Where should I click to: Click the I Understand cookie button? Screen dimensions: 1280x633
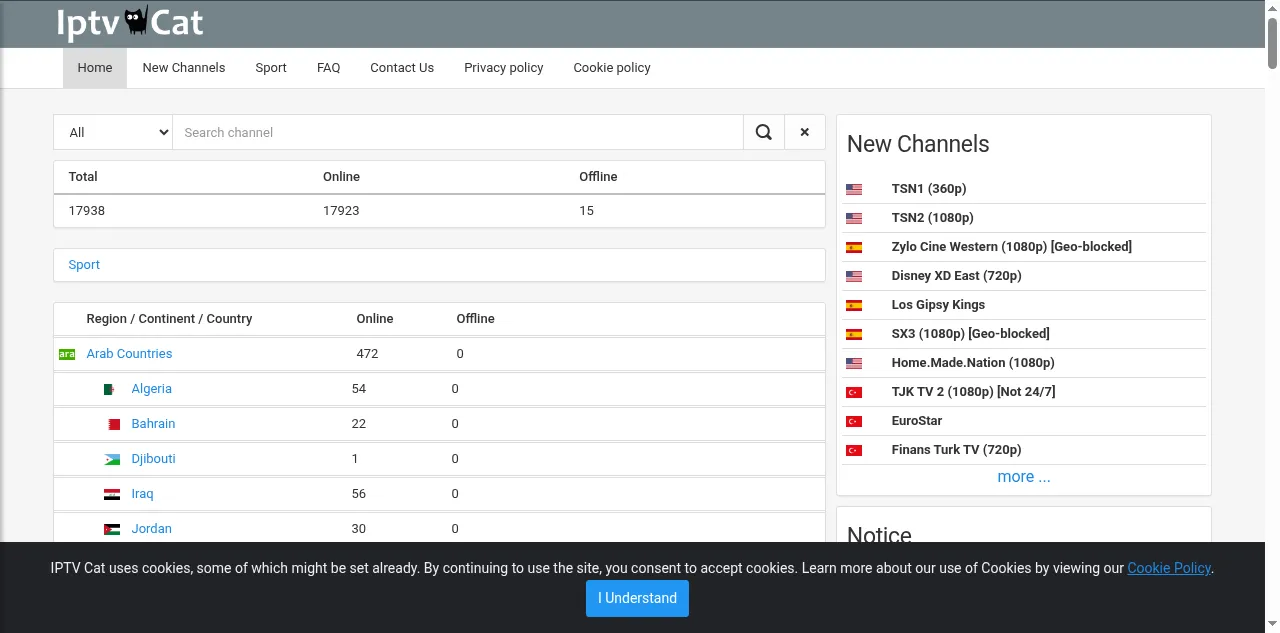point(637,598)
